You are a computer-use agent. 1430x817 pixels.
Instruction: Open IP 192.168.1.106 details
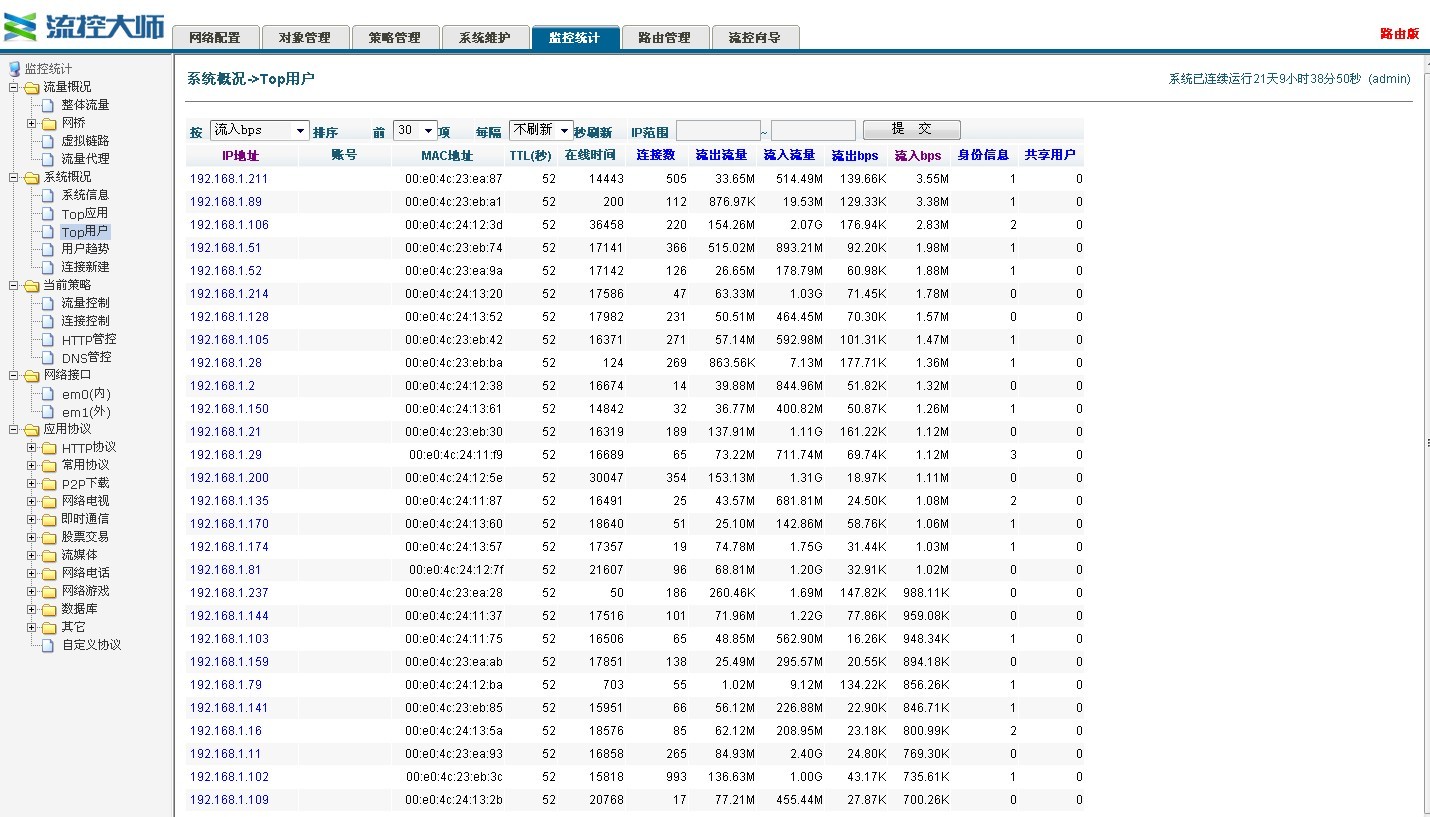(229, 225)
